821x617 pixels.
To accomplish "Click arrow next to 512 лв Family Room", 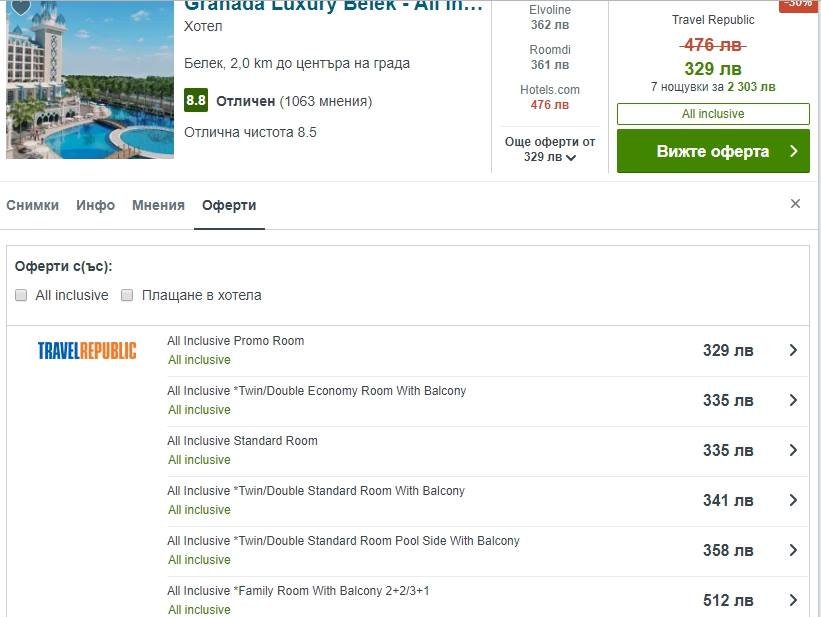I will pyautogui.click(x=793, y=600).
